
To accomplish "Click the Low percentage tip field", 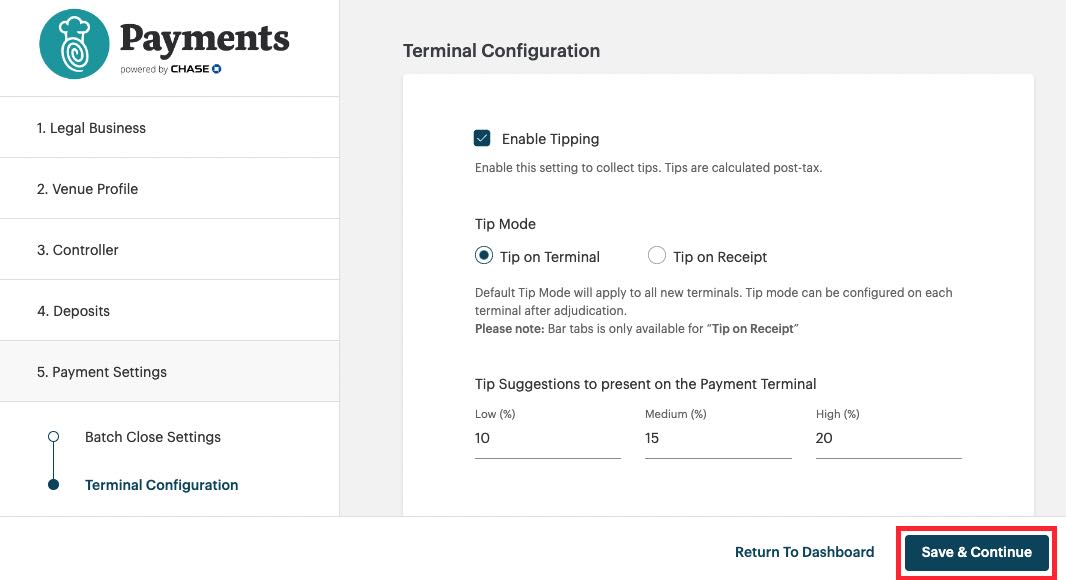I will 547,438.
